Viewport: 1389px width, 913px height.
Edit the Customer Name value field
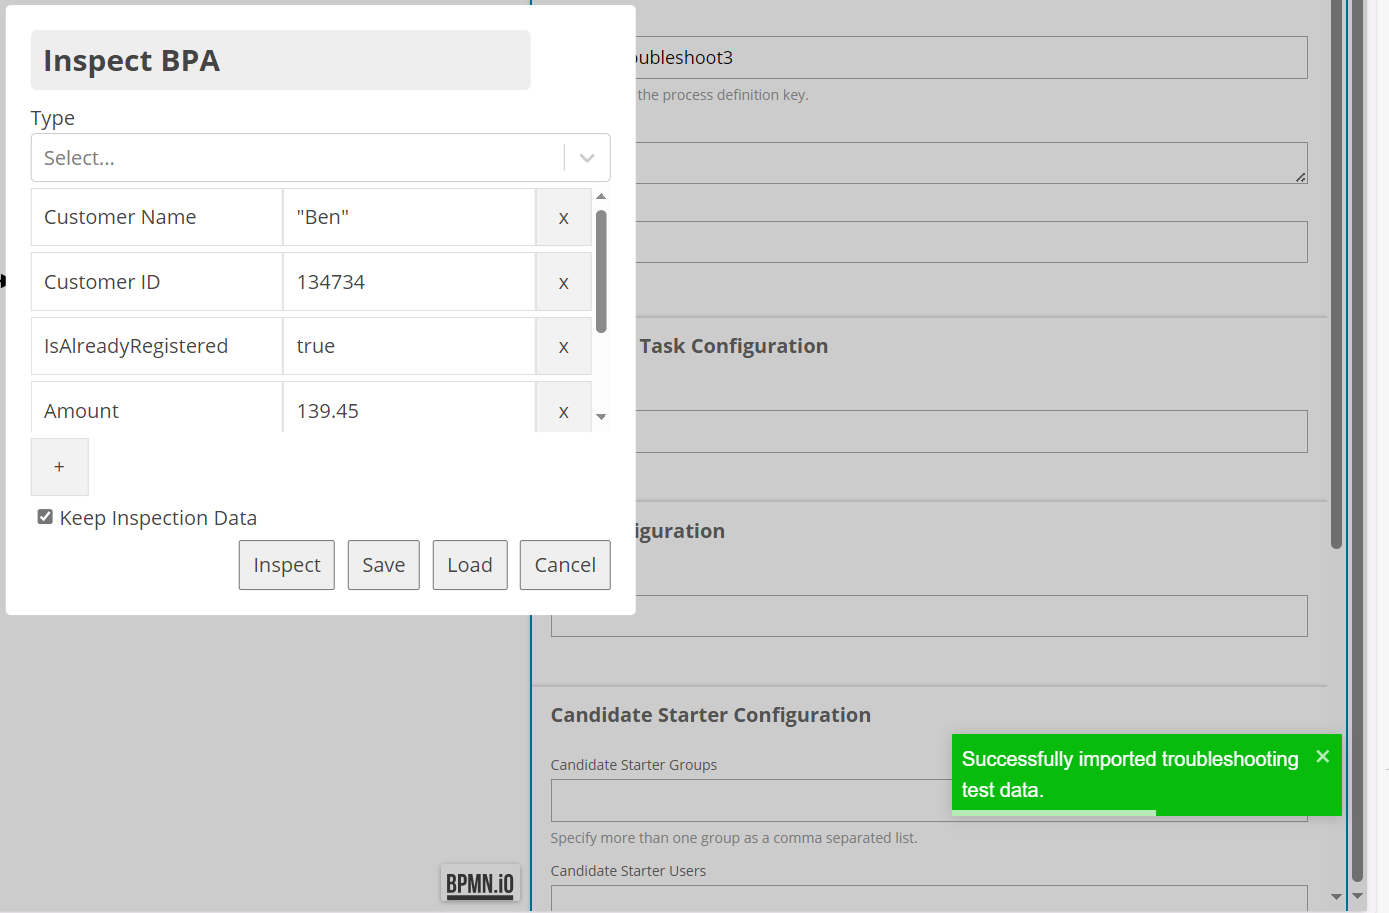coord(408,218)
